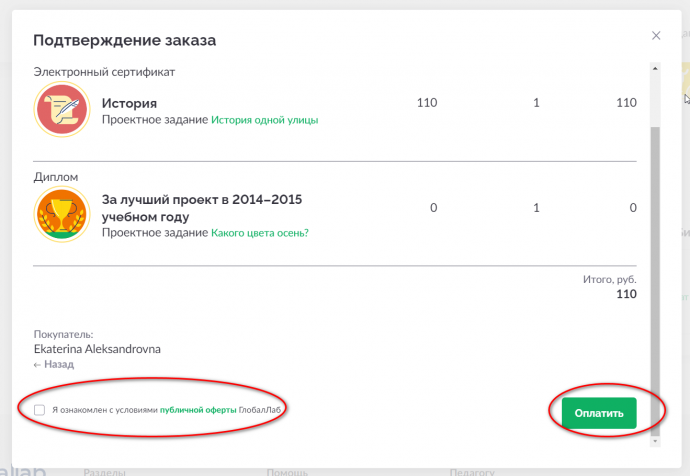
Task: Click the Подтверждение заказа heading
Action: [125, 40]
